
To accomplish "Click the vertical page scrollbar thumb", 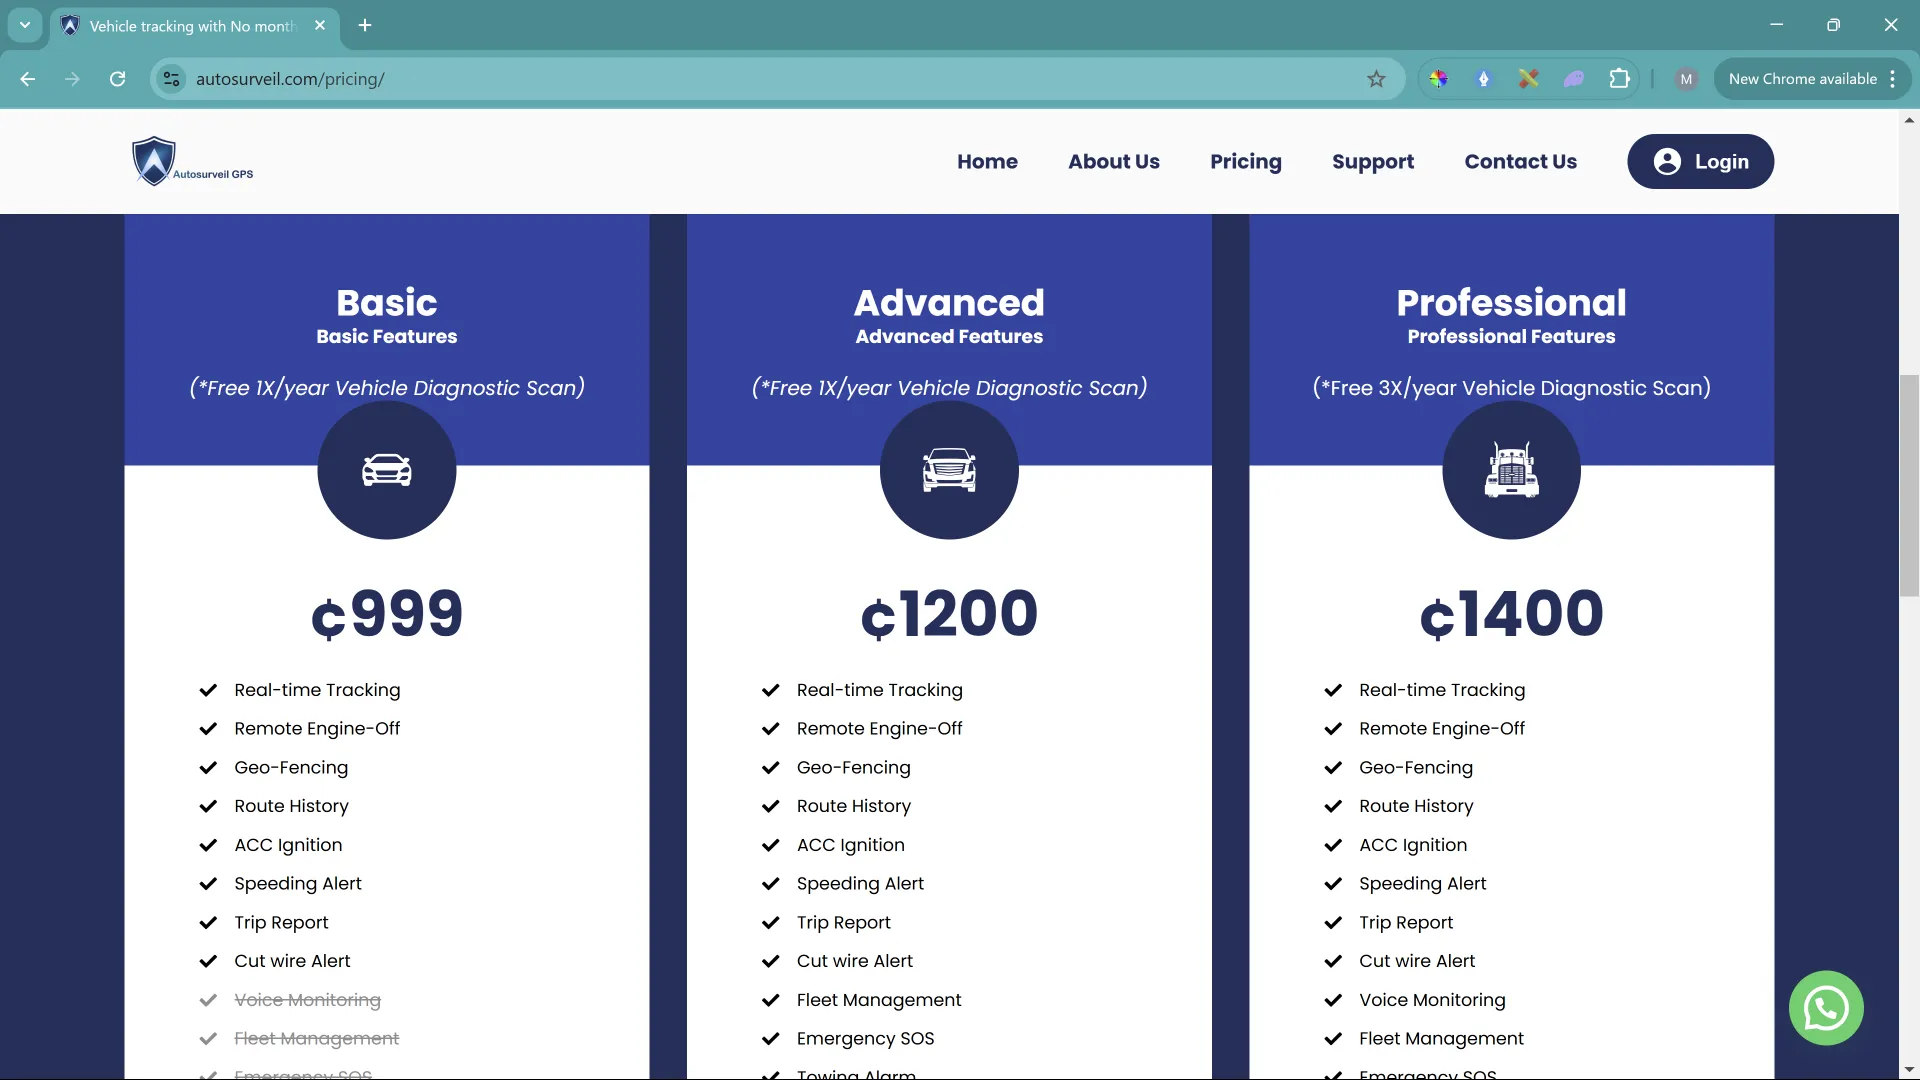I will coord(1909,485).
